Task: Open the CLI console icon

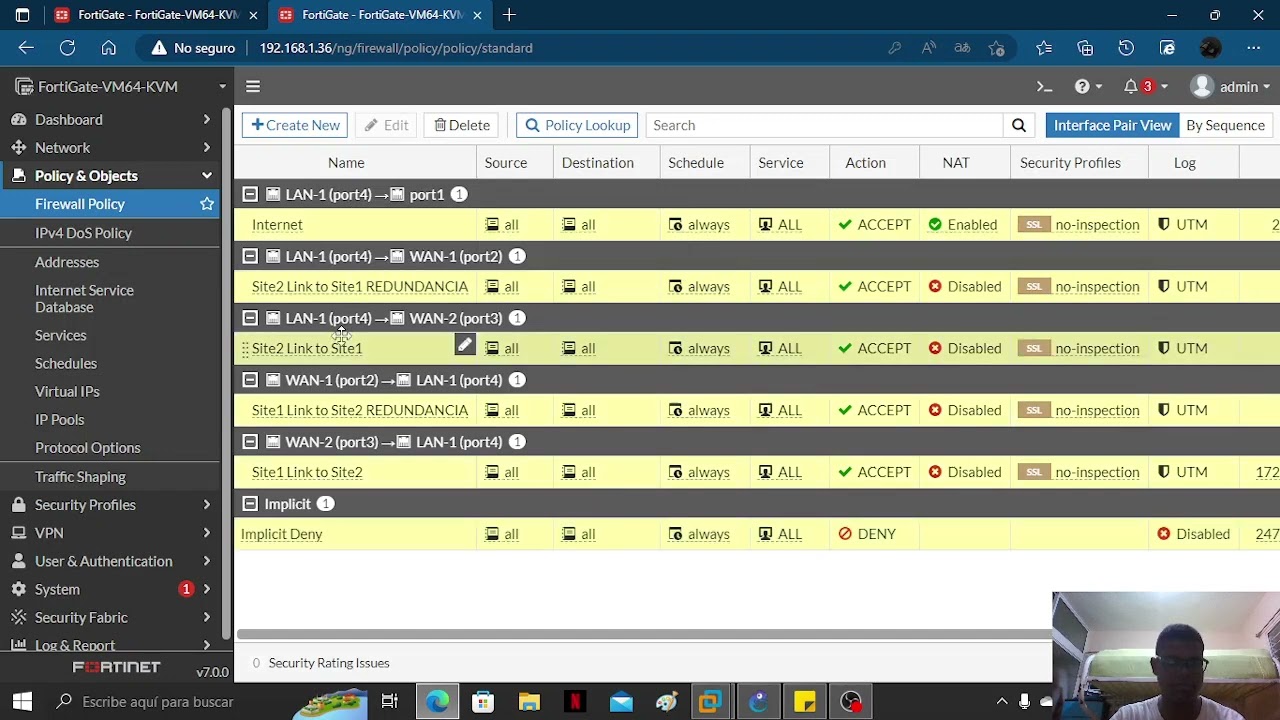Action: (1044, 87)
